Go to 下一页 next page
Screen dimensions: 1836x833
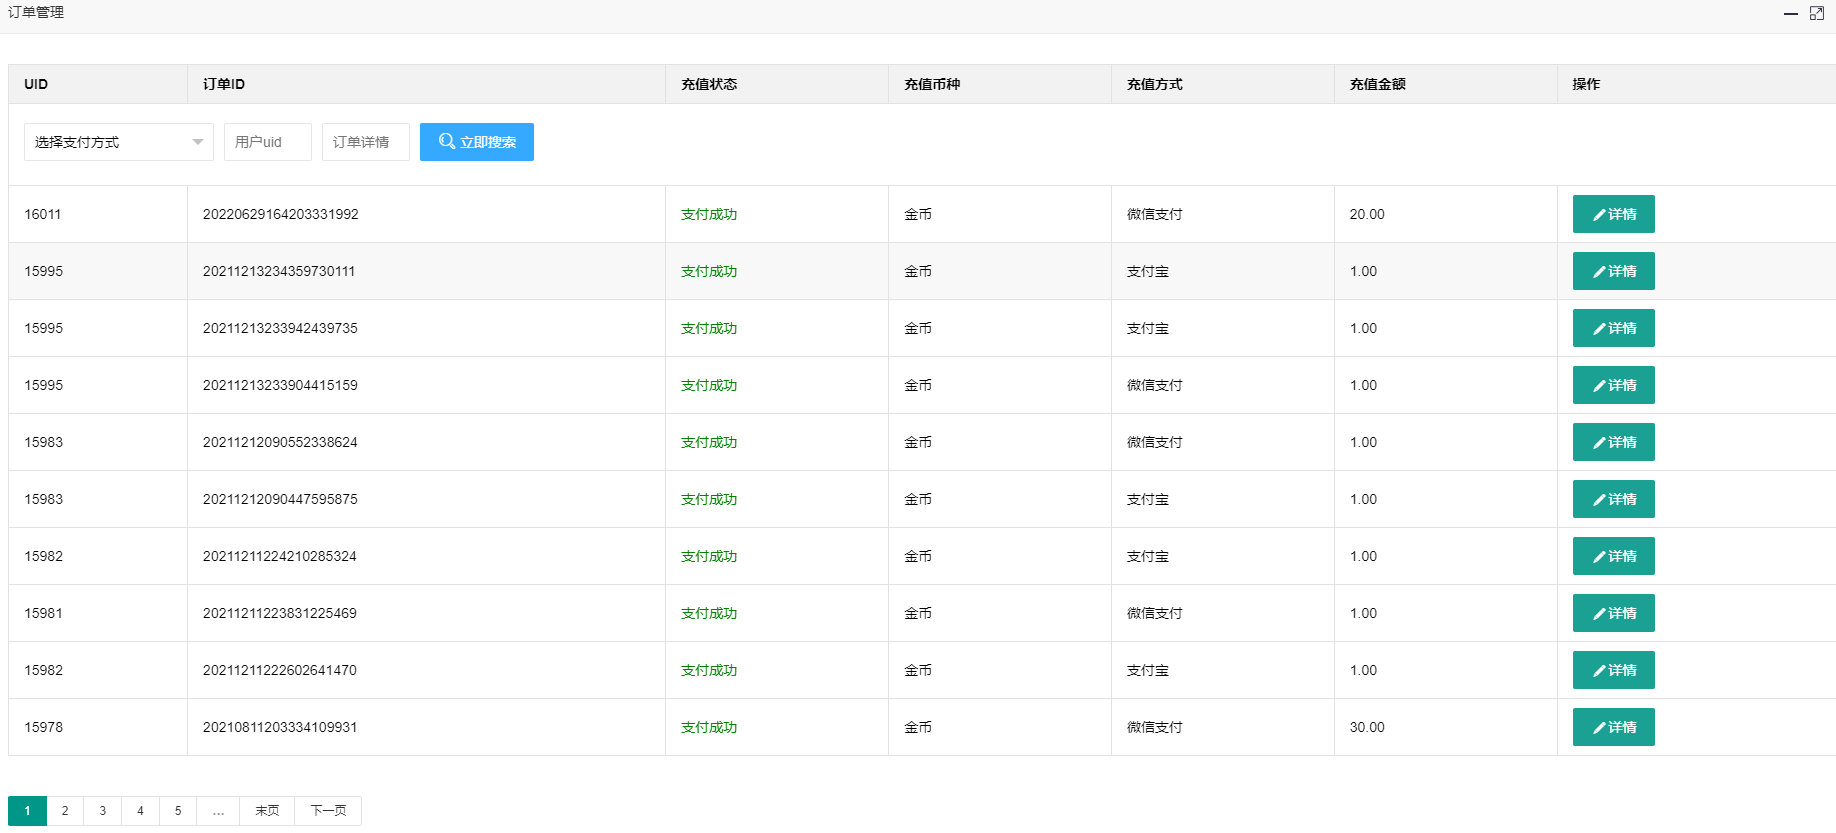pos(328,811)
